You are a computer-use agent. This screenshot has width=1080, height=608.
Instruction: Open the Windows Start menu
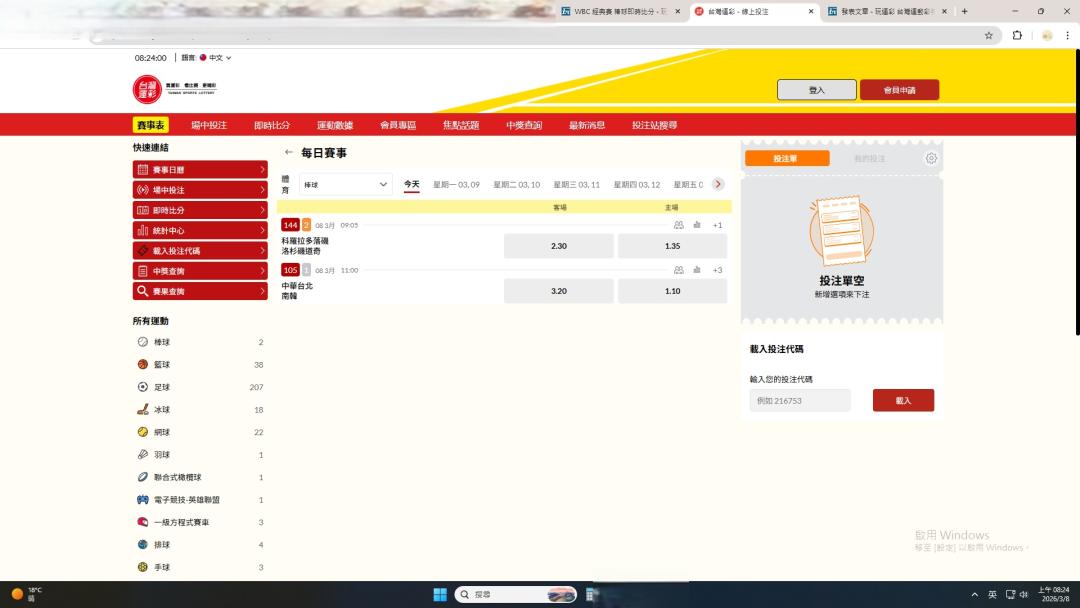(440, 594)
